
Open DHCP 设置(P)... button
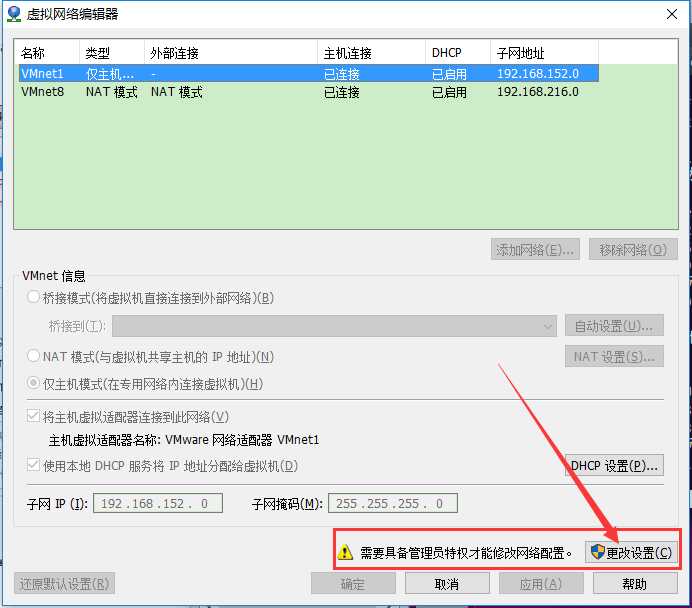coord(614,465)
